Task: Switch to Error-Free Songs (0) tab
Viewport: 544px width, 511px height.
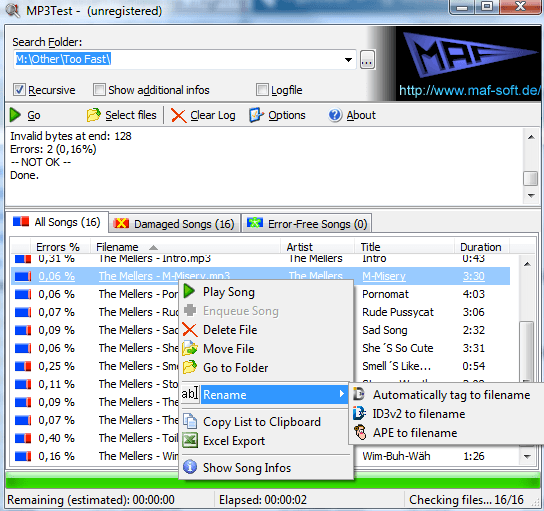Action: tap(307, 223)
